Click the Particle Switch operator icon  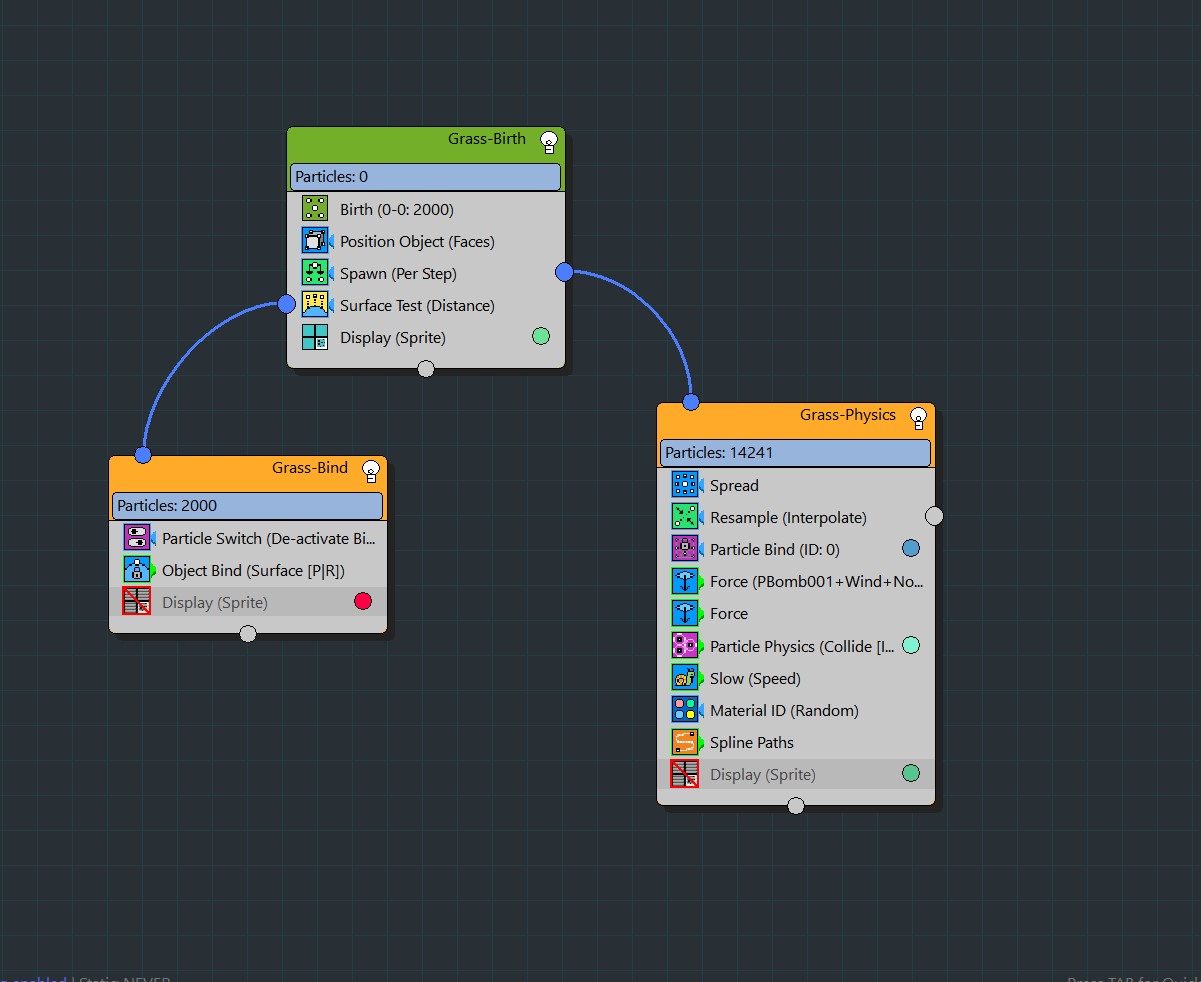[x=137, y=538]
